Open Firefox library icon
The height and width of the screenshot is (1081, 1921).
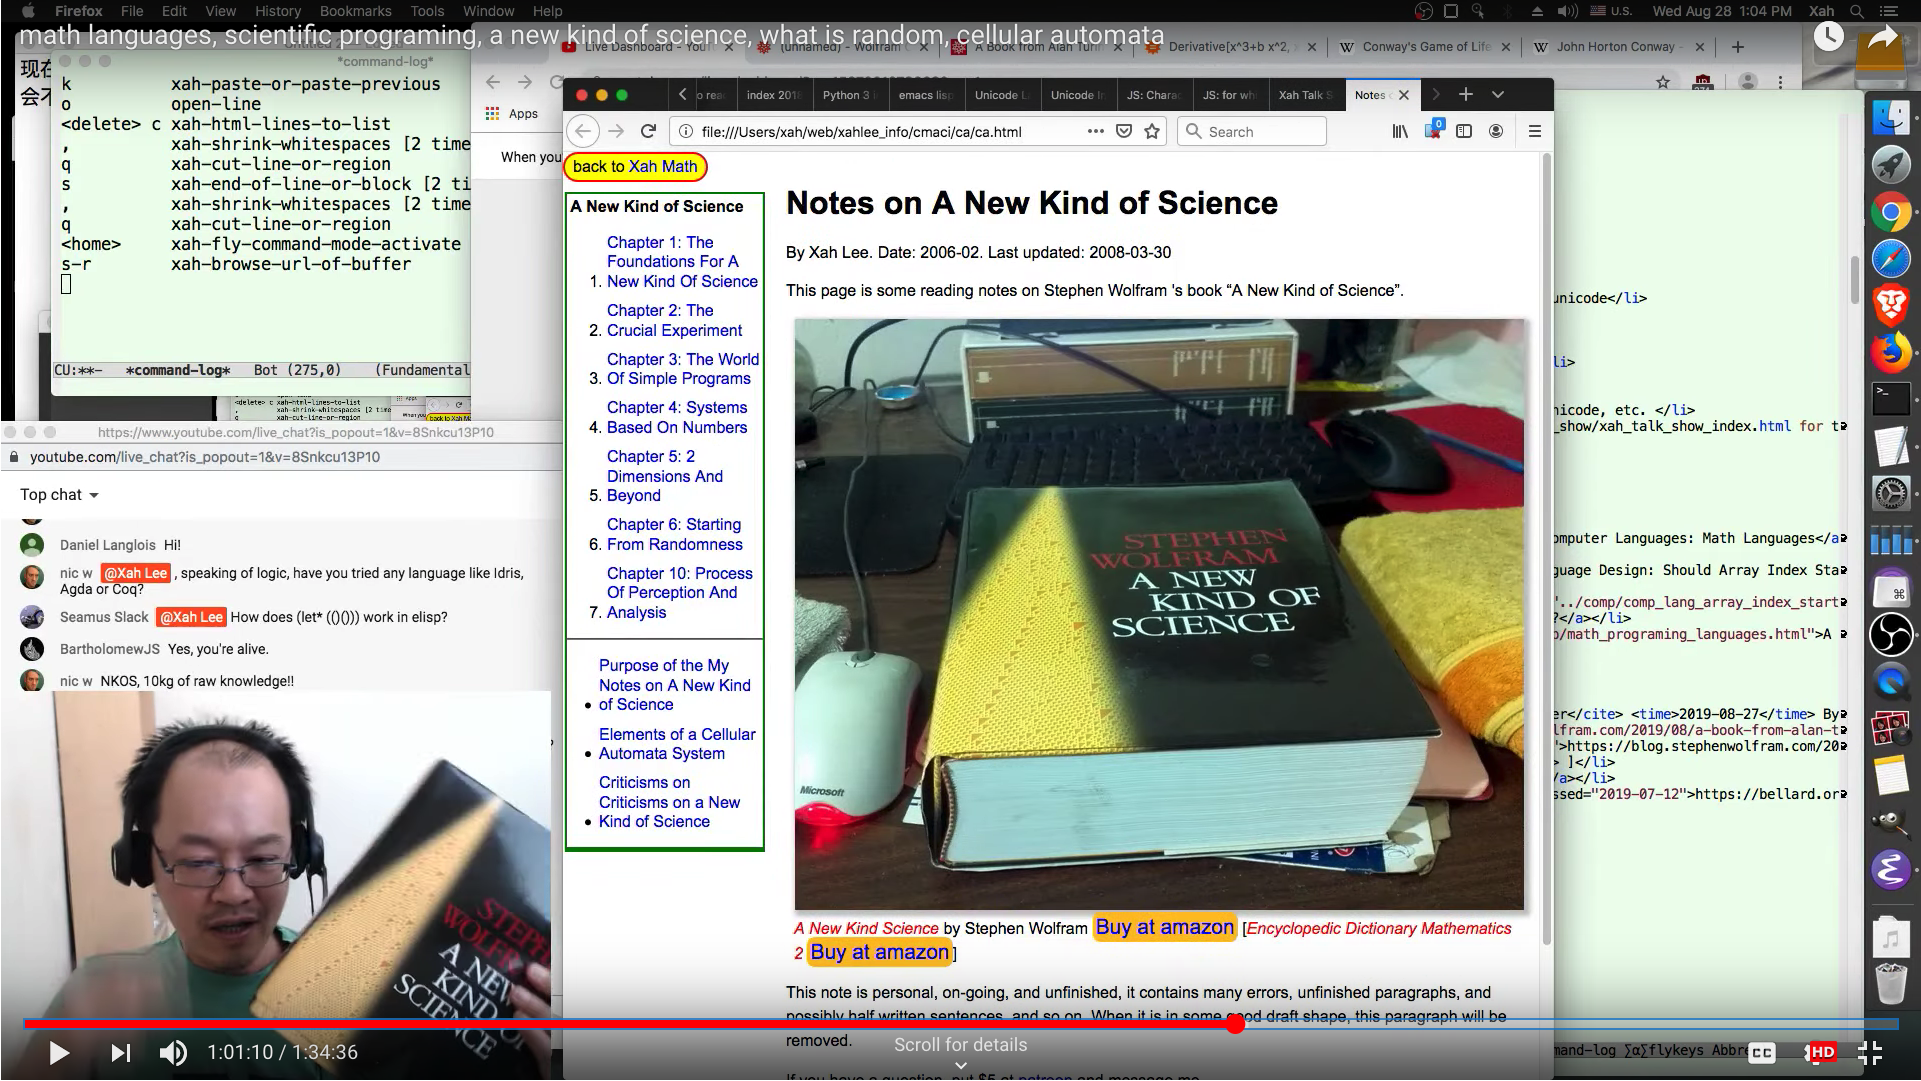pos(1400,131)
